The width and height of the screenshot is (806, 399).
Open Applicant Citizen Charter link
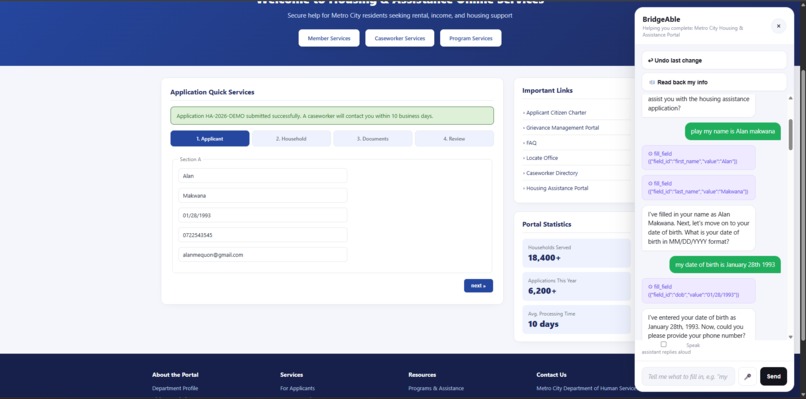555,113
